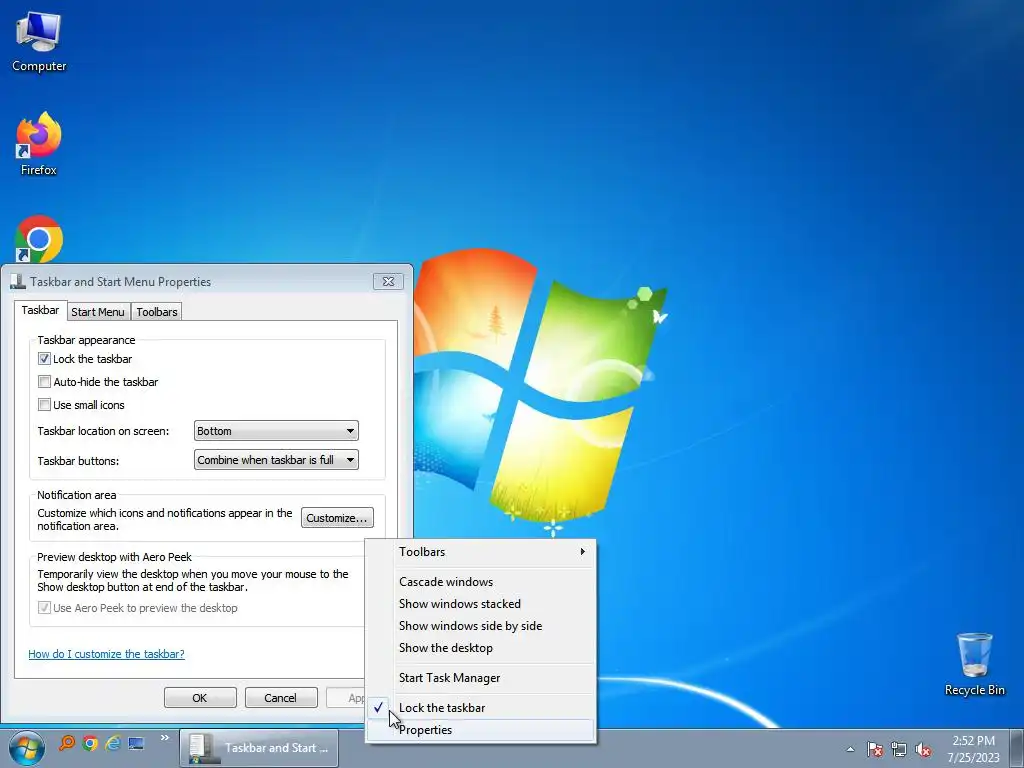Switch to the Taskbar tab
This screenshot has height=768, width=1024.
(40, 310)
